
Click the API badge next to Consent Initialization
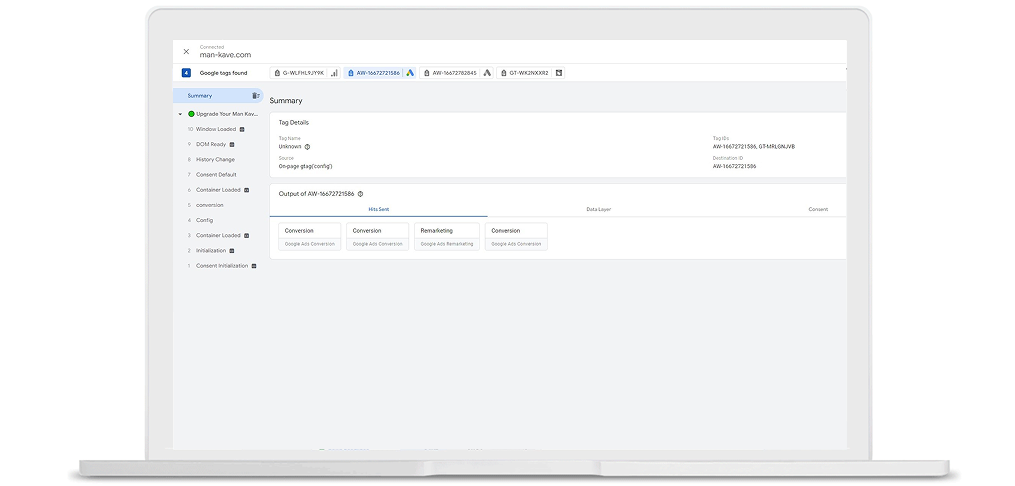coord(254,266)
